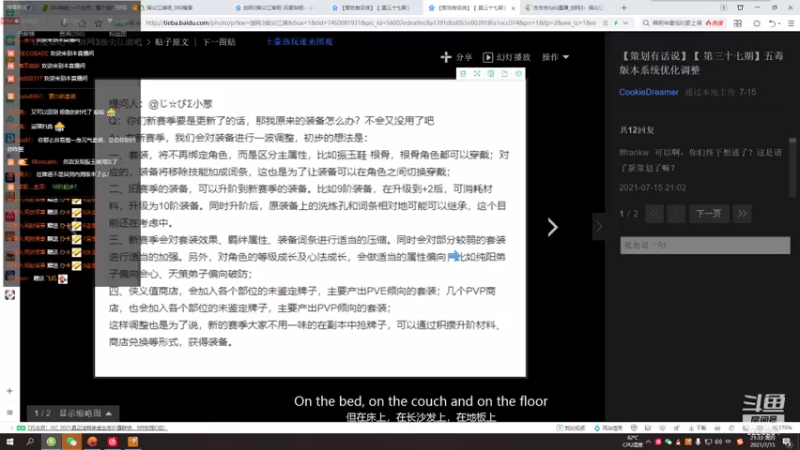Viewport: 800px width, 450px height.
Task: Expand thumbnails via 显示缩略图 toggle
Action: pyautogui.click(x=85, y=413)
